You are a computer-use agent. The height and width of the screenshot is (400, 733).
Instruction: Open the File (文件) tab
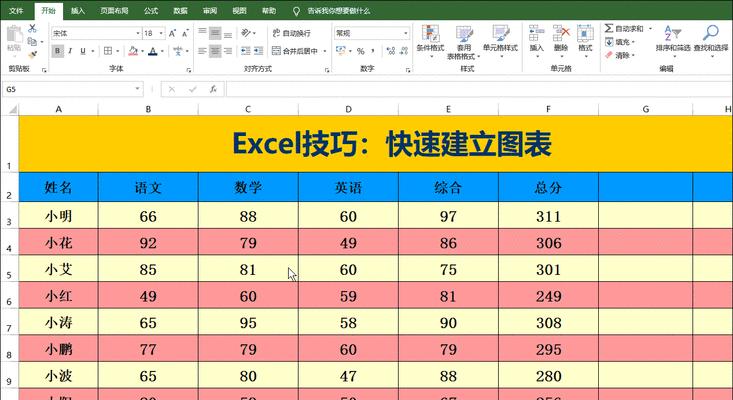pyautogui.click(x=16, y=10)
